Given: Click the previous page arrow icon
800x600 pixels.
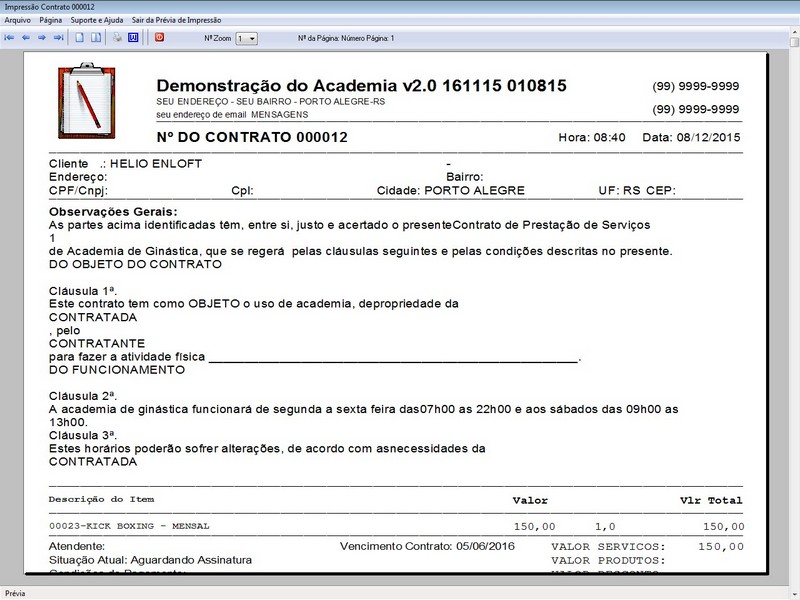Looking at the screenshot, I should [x=26, y=38].
